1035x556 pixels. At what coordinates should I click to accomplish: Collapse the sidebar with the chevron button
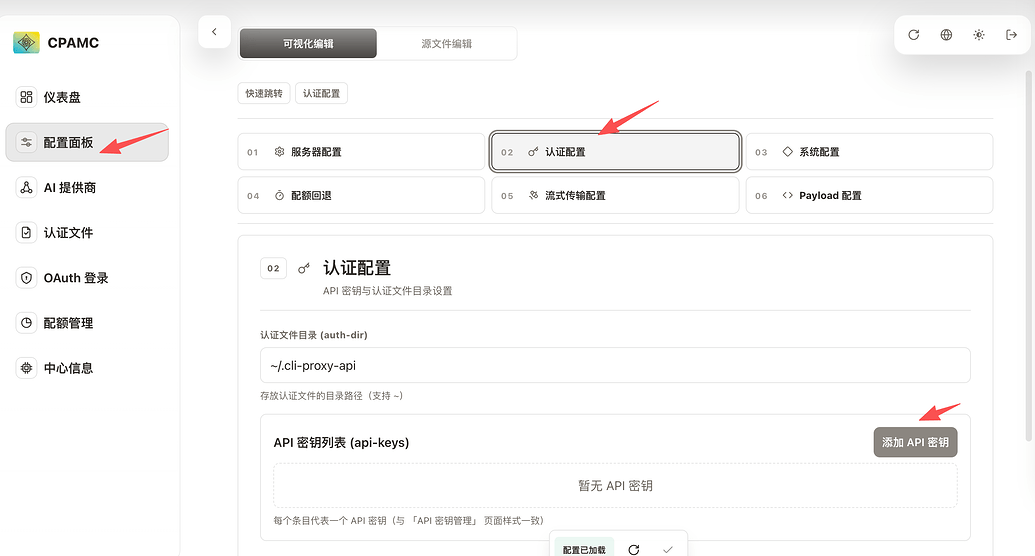(x=215, y=32)
